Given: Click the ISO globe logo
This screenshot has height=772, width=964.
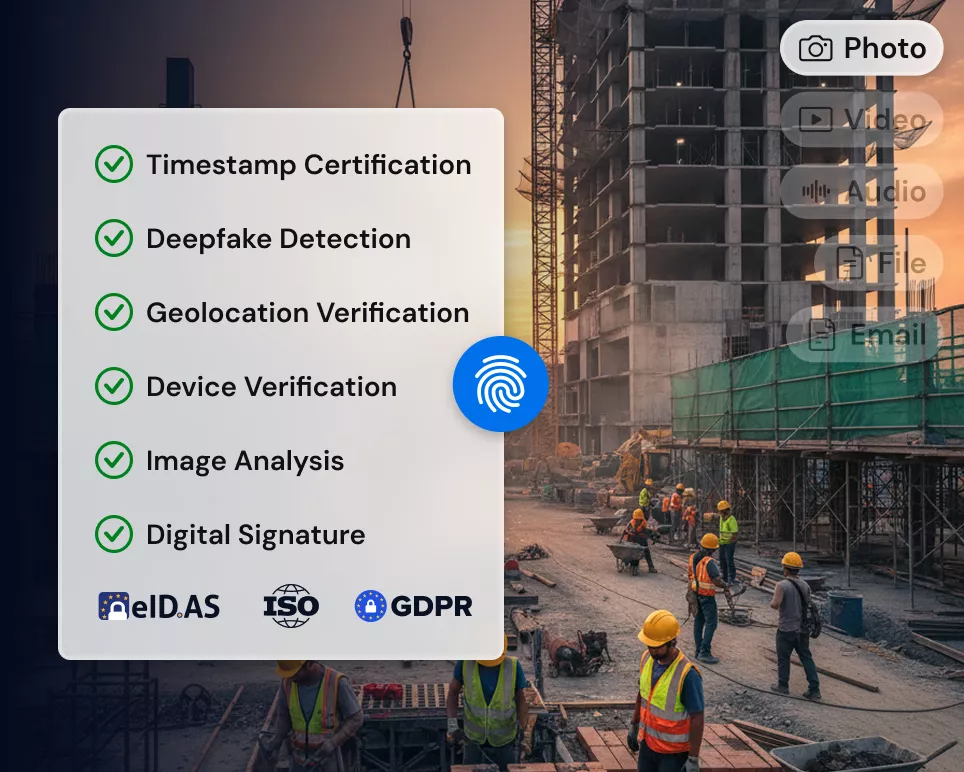Looking at the screenshot, I should coord(290,605).
